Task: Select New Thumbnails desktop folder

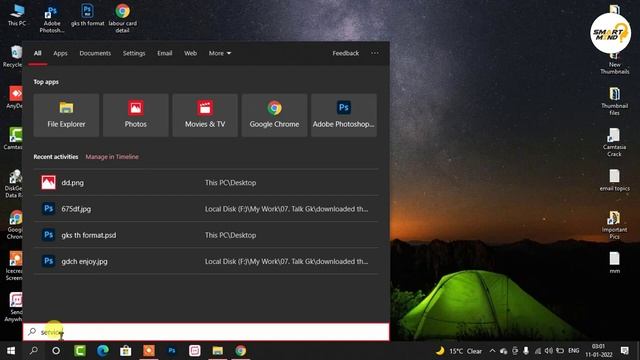Action: 614,65
